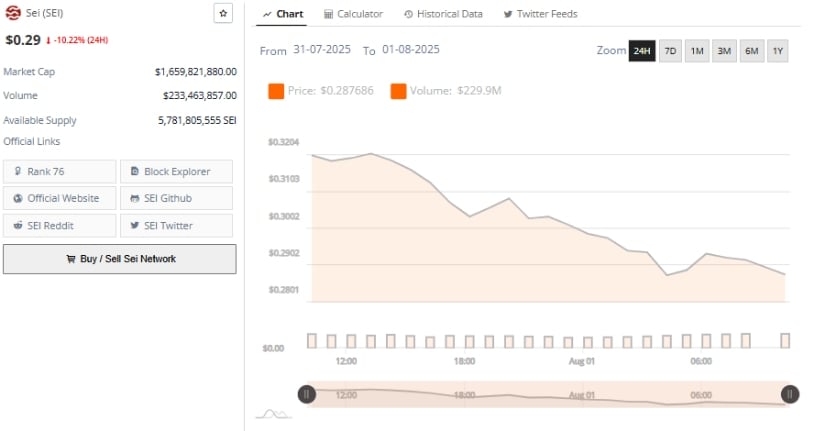The height and width of the screenshot is (431, 825).
Task: Click the Market Cap value $1,659,821,880.00
Action: coord(196,72)
